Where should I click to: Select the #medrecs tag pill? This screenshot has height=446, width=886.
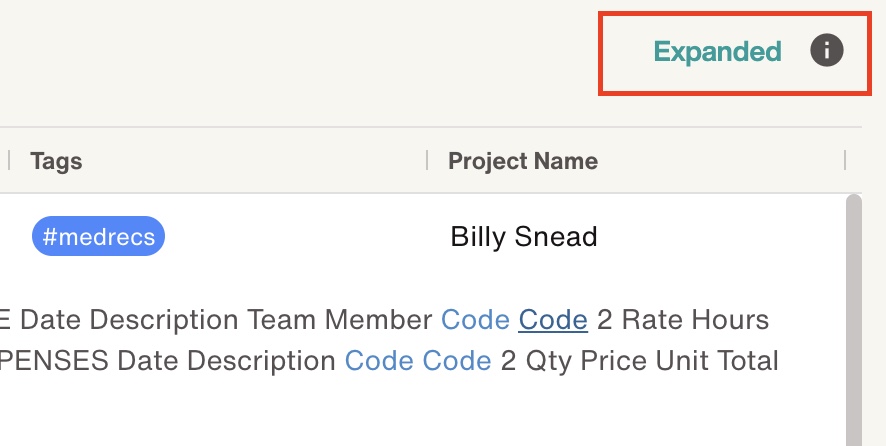click(x=98, y=237)
